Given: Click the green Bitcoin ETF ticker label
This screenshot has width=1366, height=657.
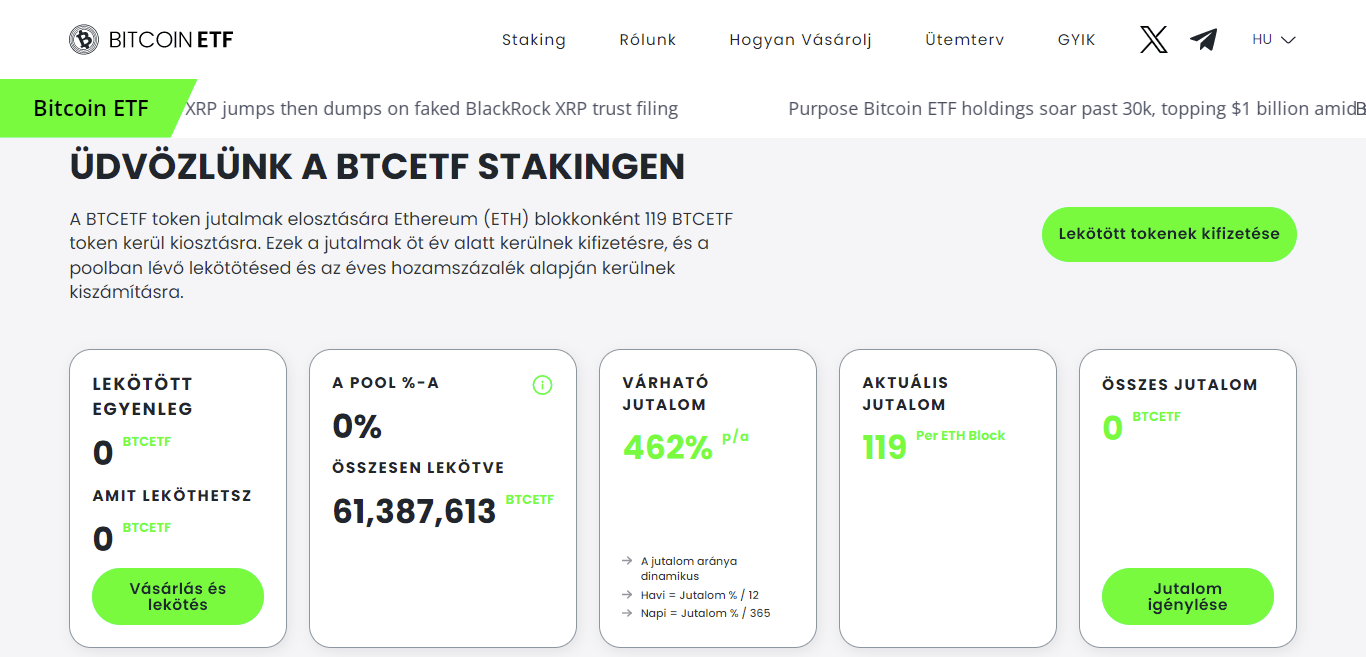Looking at the screenshot, I should (91, 108).
